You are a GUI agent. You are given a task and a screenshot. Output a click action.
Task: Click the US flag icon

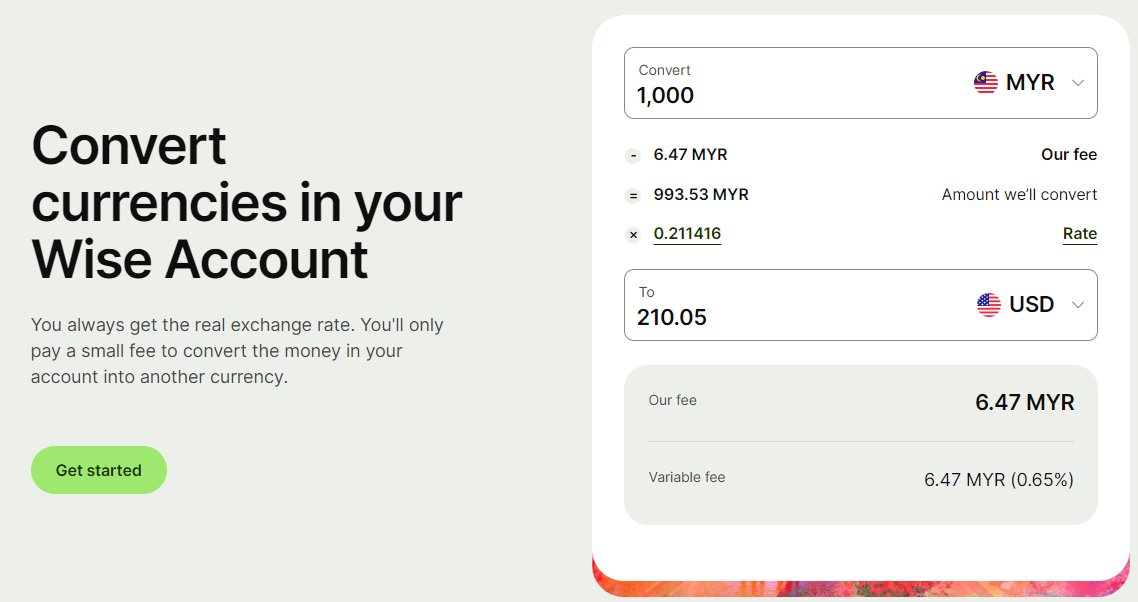coord(988,305)
